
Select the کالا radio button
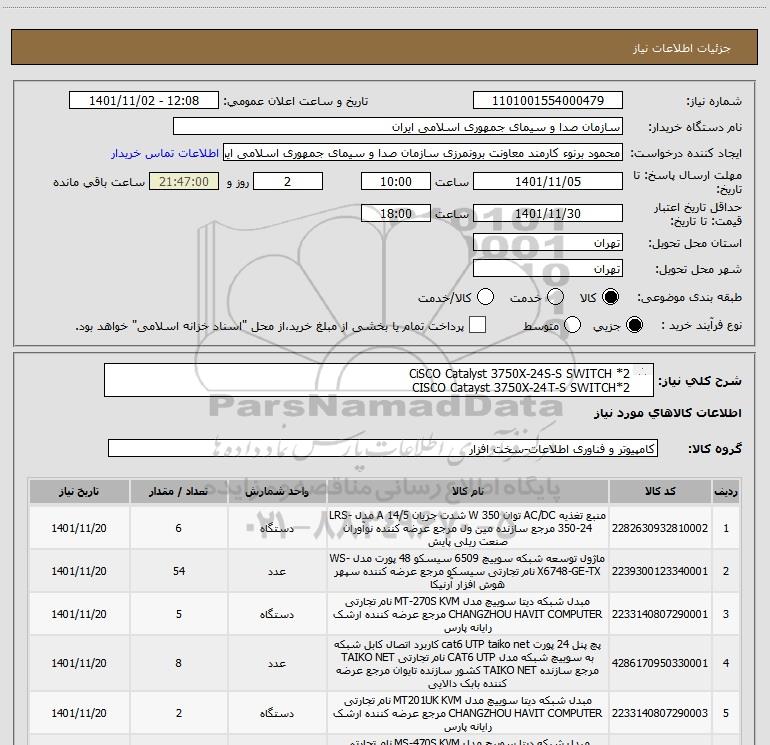click(610, 297)
